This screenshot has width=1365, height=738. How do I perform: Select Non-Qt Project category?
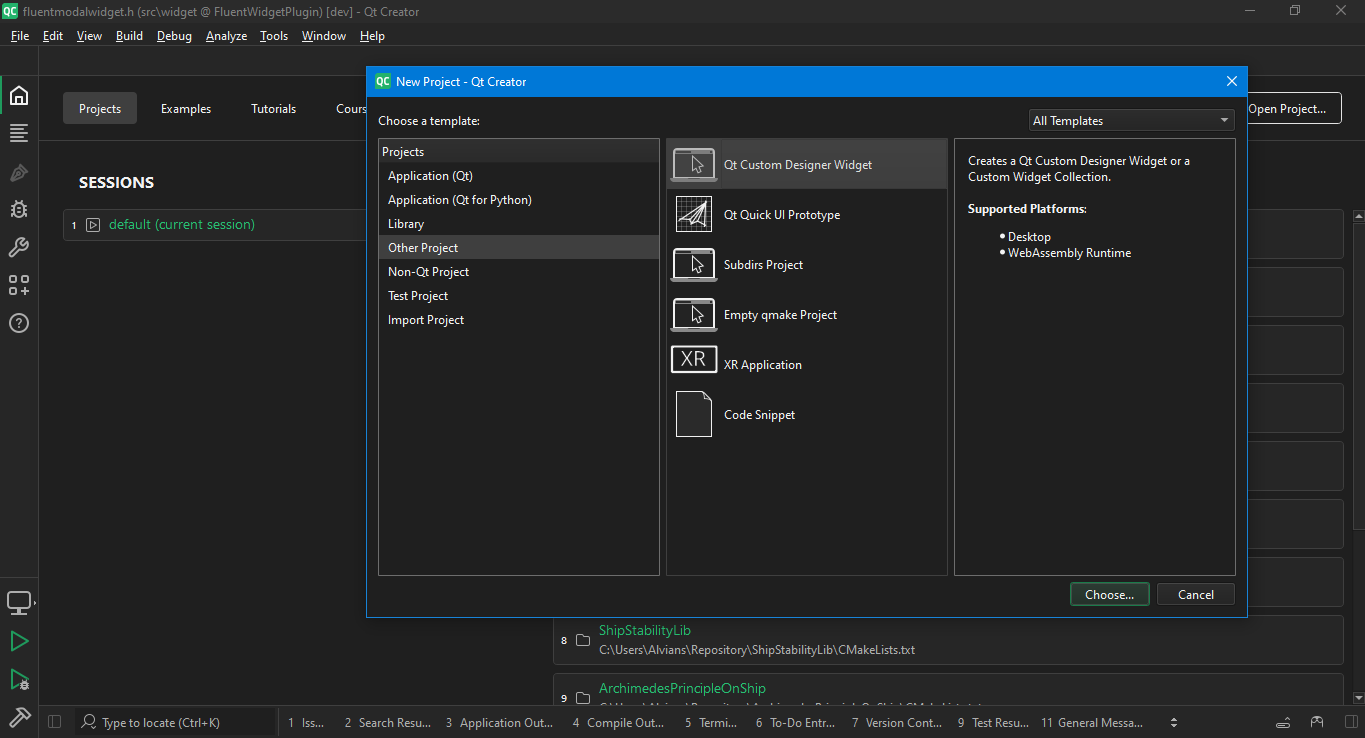519,272
